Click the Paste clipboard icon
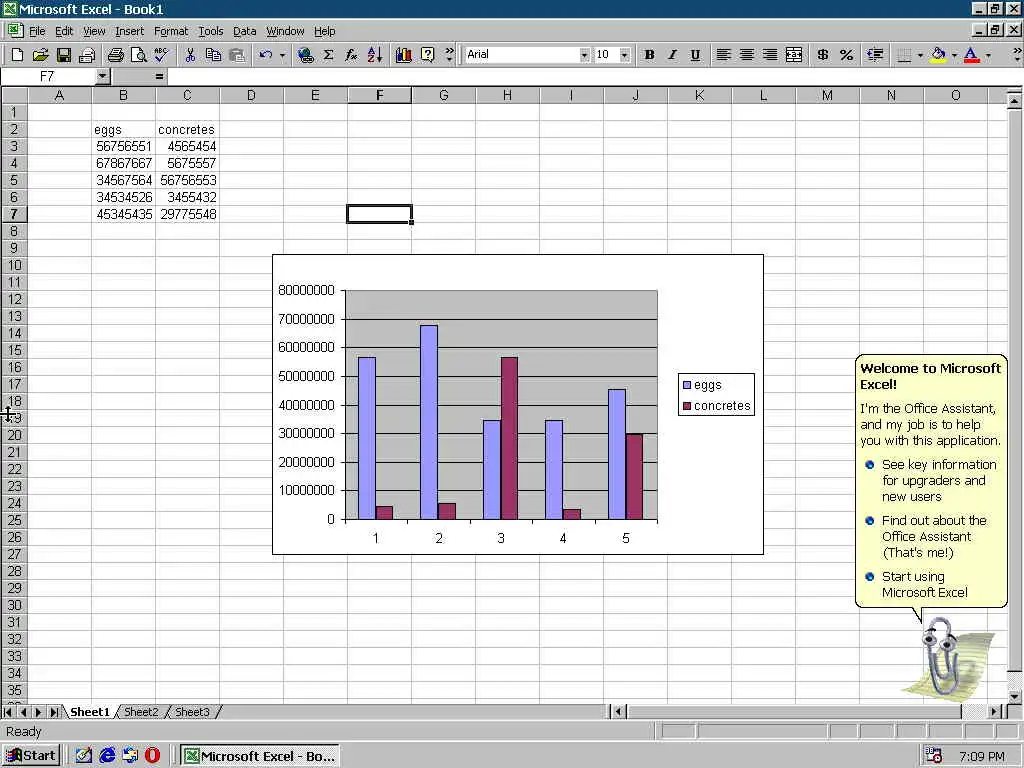 point(237,55)
